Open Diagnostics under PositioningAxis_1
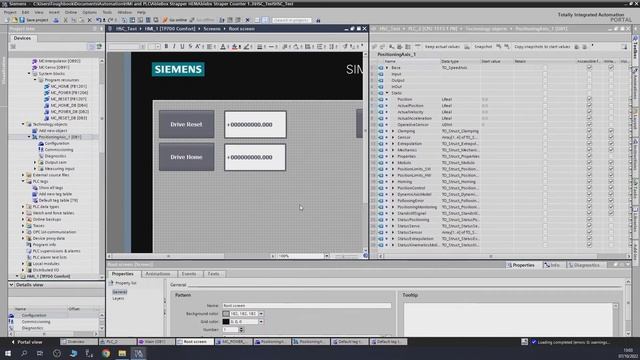This screenshot has width=640, height=360. [x=55, y=156]
